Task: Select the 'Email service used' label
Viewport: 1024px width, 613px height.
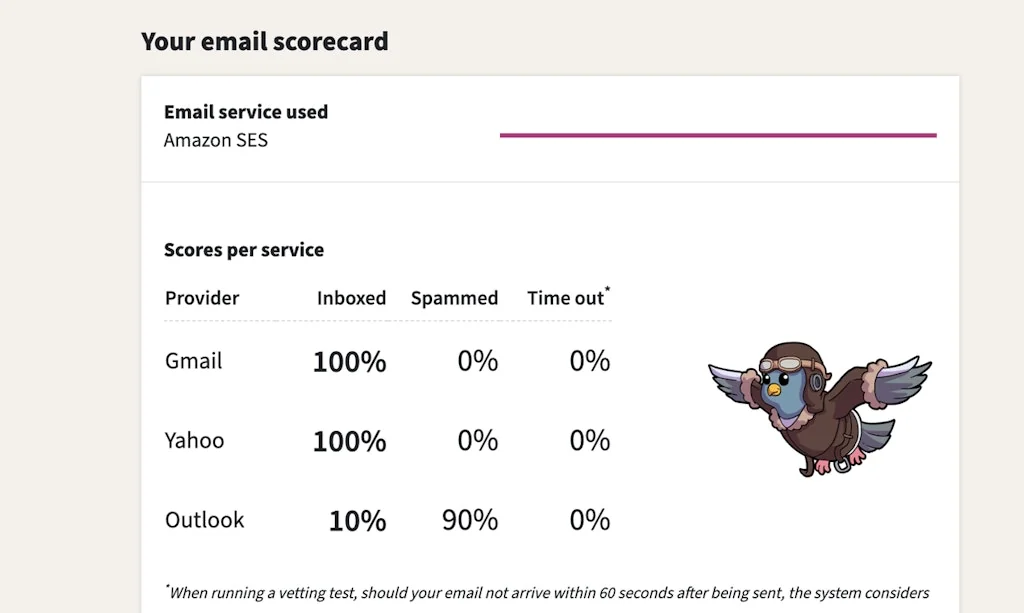Action: [x=245, y=112]
